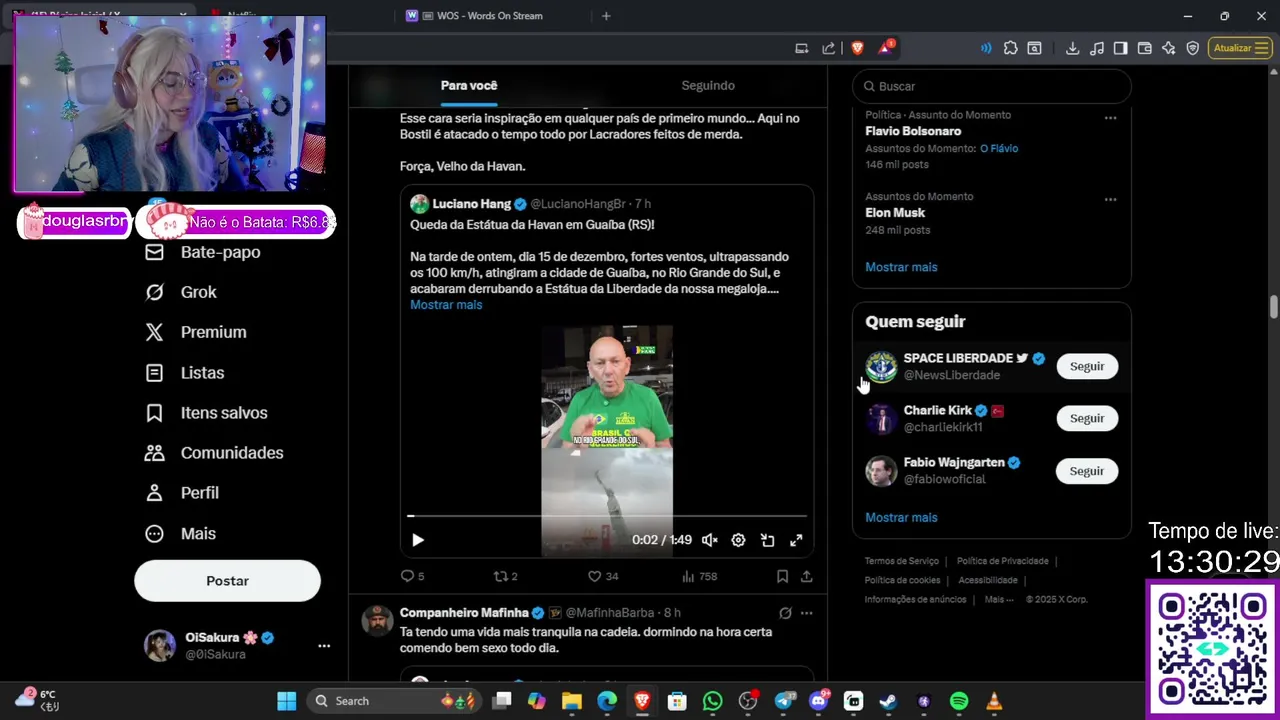Open Política de Privacidade link
This screenshot has height=720, width=1280.
coord(1003,561)
